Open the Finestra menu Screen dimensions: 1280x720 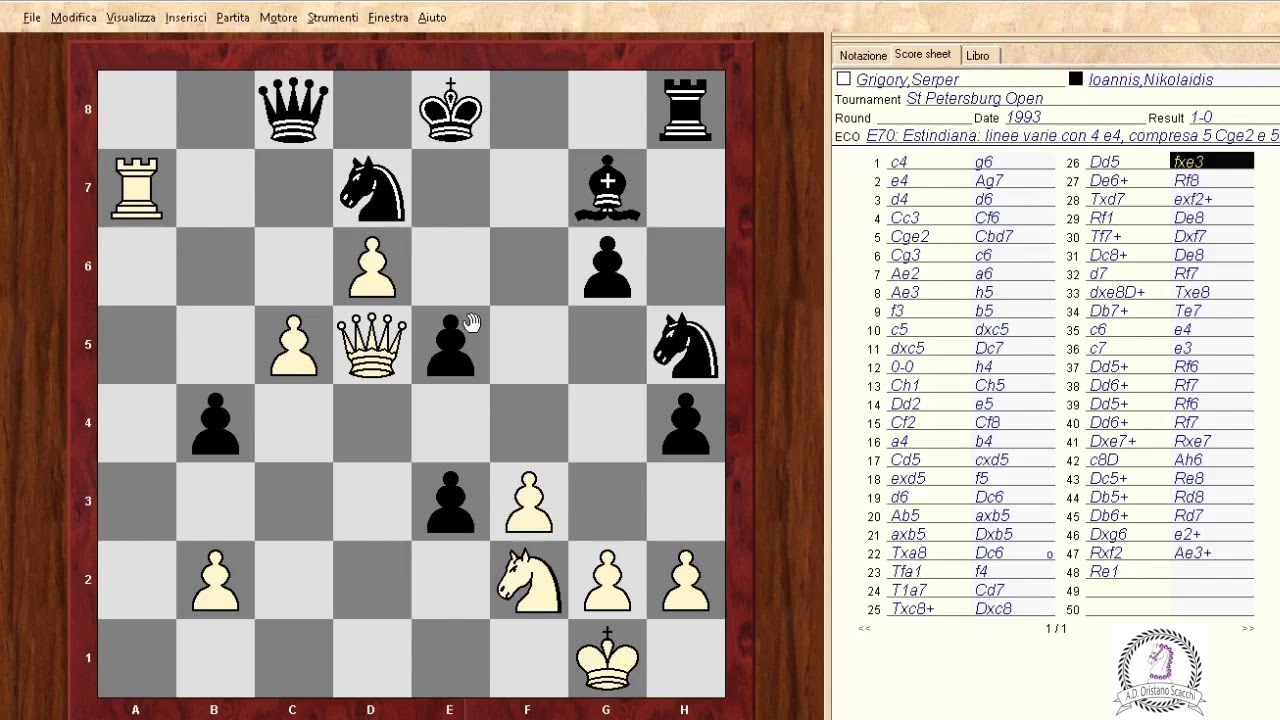pos(388,17)
